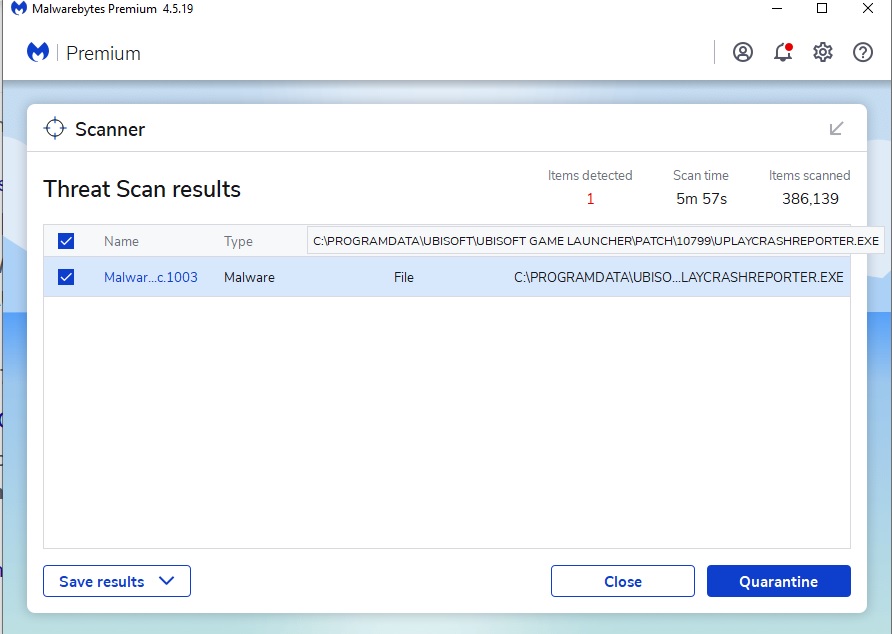Screen dimensions: 892x634
Task: Click the Items scanned value 386,139
Action: pyautogui.click(x=810, y=199)
